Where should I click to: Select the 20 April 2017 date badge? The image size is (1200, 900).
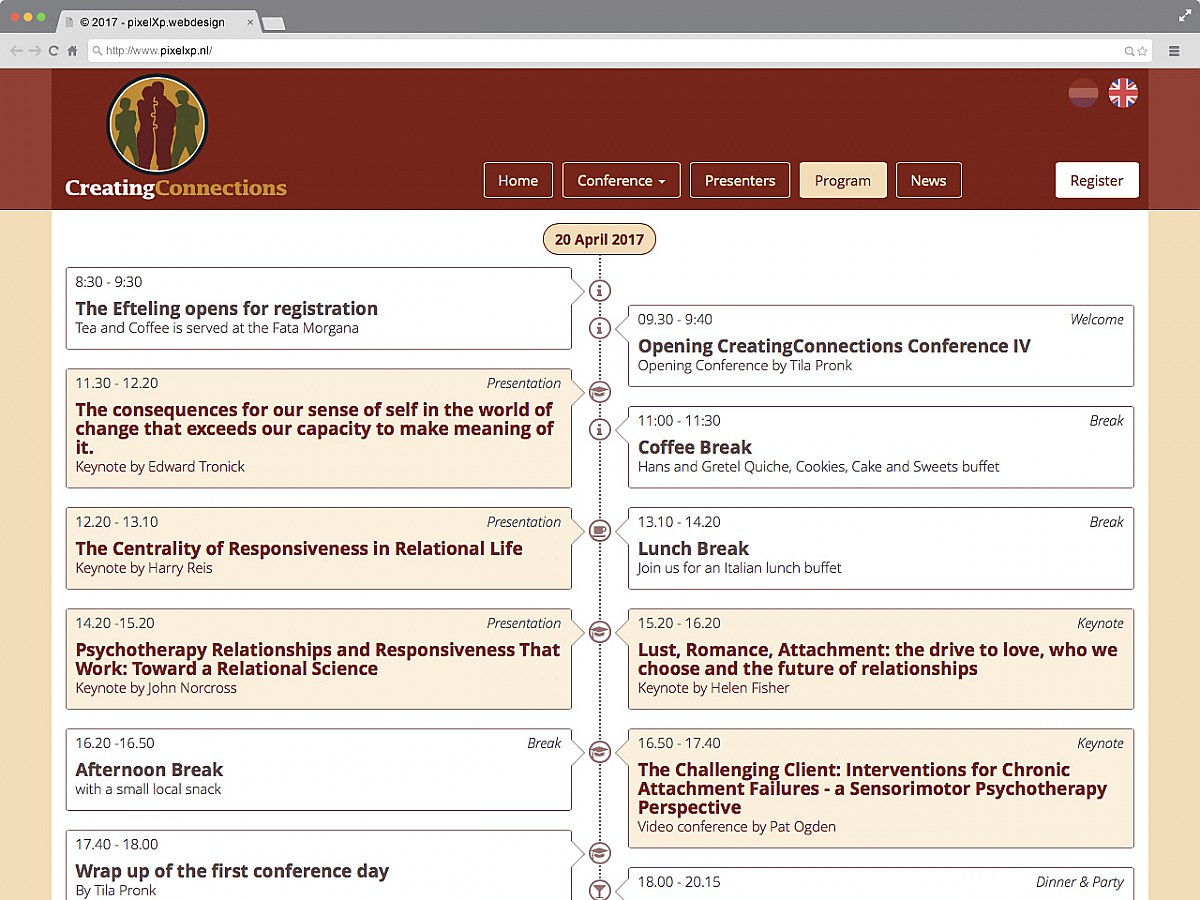(599, 240)
